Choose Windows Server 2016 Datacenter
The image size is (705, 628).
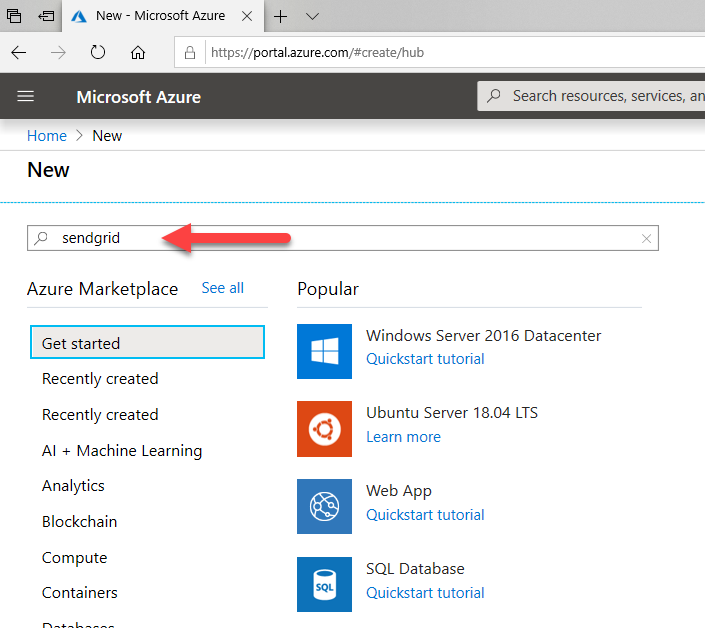point(483,336)
